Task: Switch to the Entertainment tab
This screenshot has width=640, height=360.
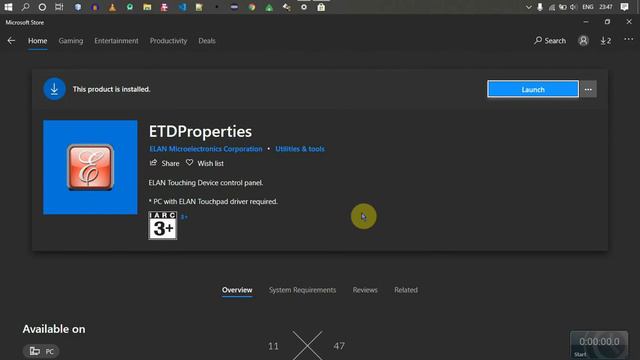Action: coord(116,41)
